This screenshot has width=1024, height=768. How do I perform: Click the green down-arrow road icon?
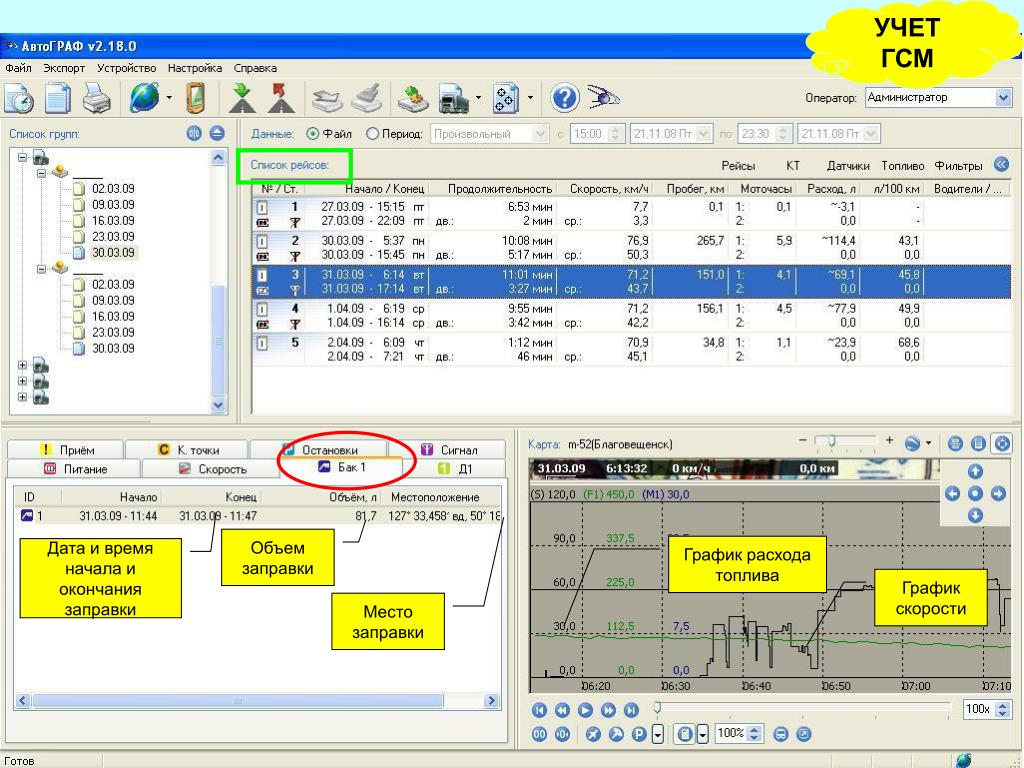pyautogui.click(x=242, y=98)
